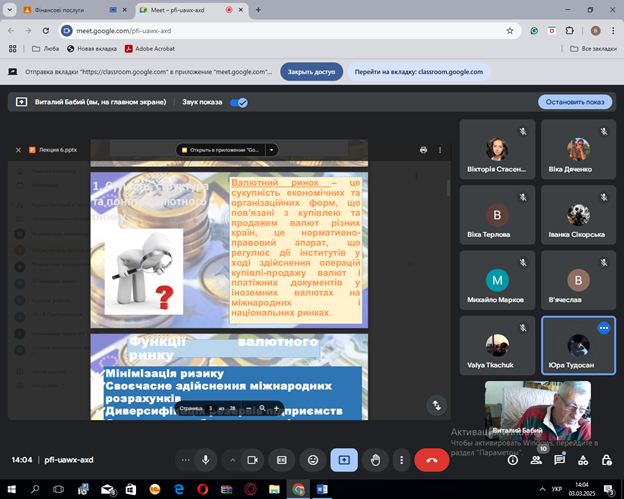Show the participants list icon
Viewport: 624px width, 499px height.
537,460
